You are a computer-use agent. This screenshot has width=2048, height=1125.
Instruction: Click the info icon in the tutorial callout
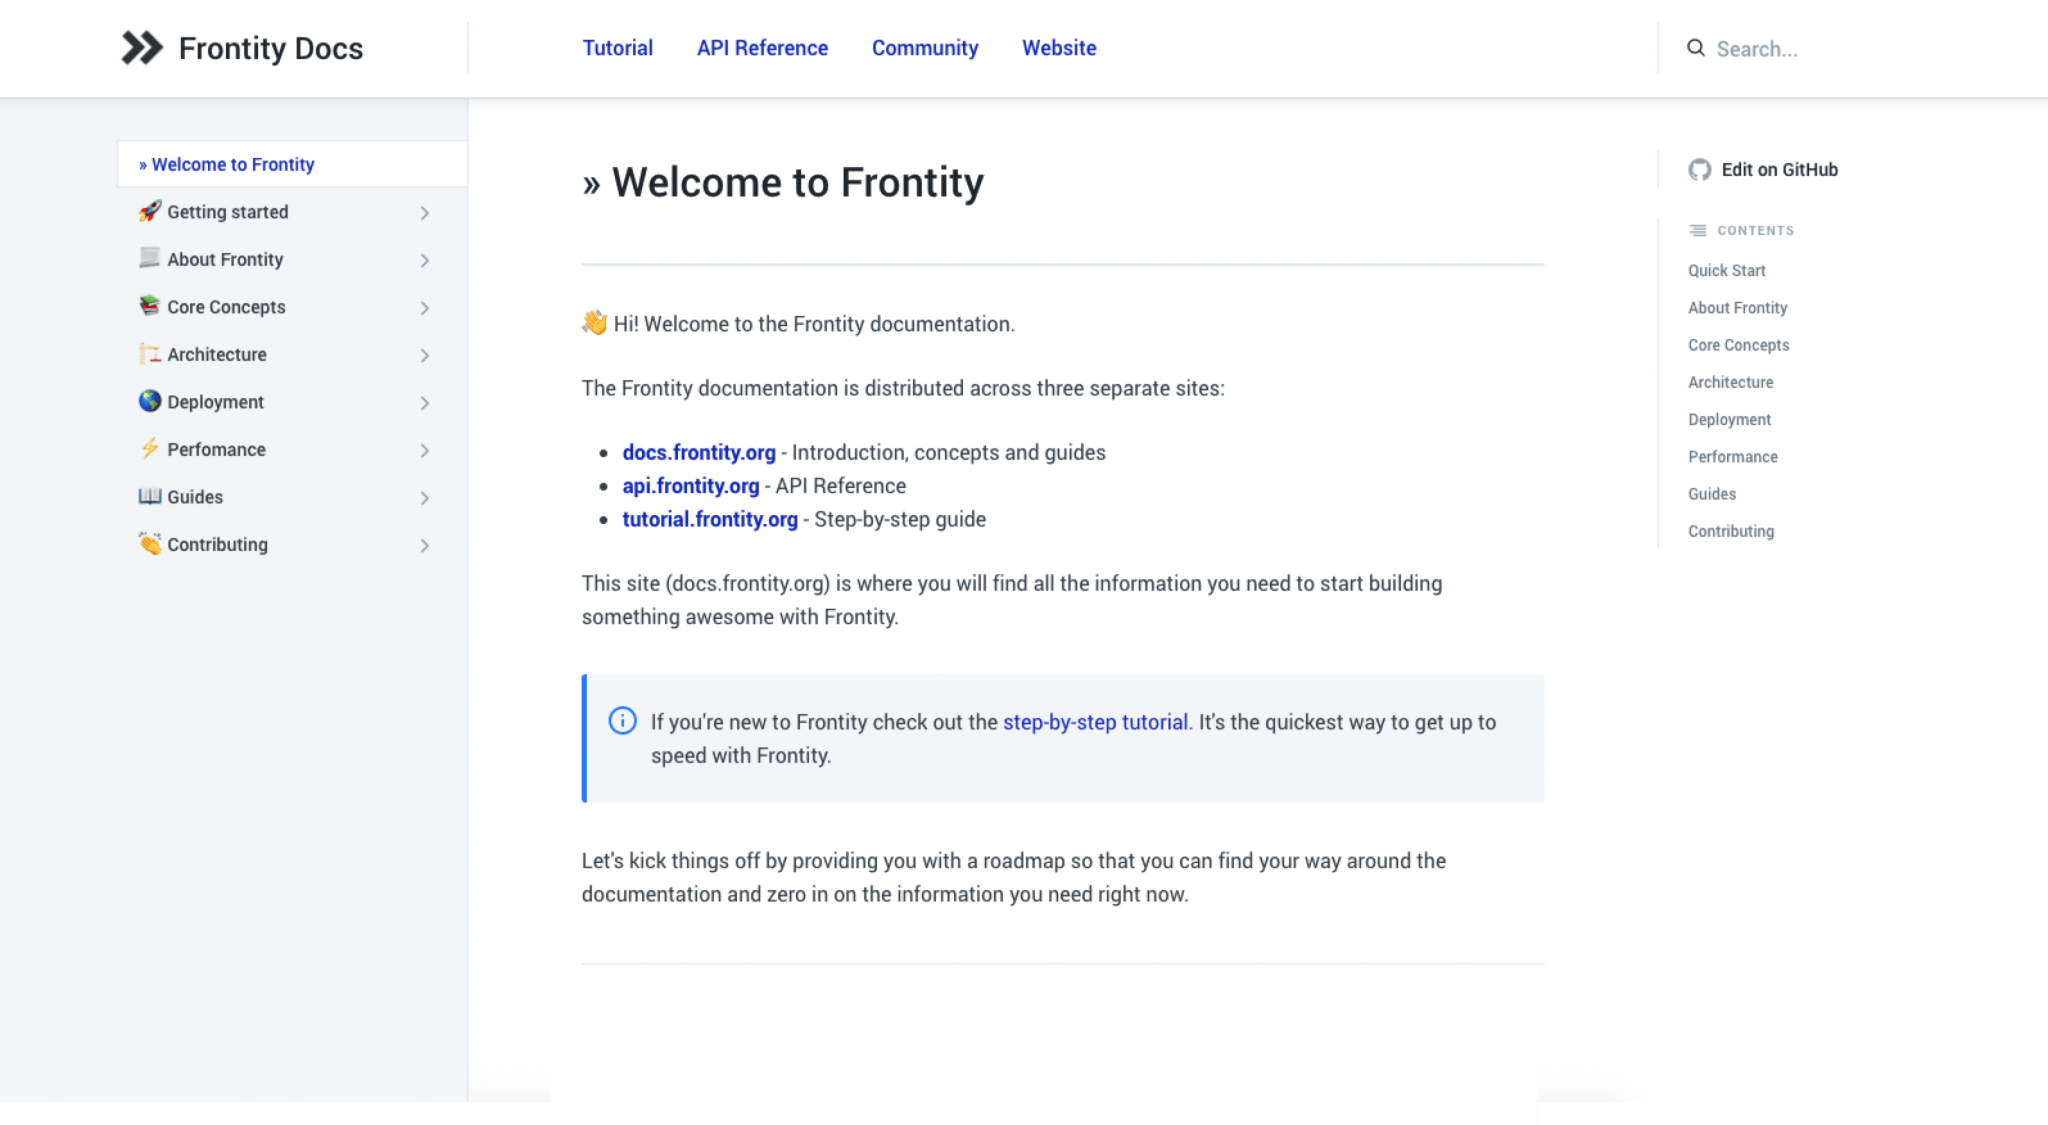click(622, 721)
